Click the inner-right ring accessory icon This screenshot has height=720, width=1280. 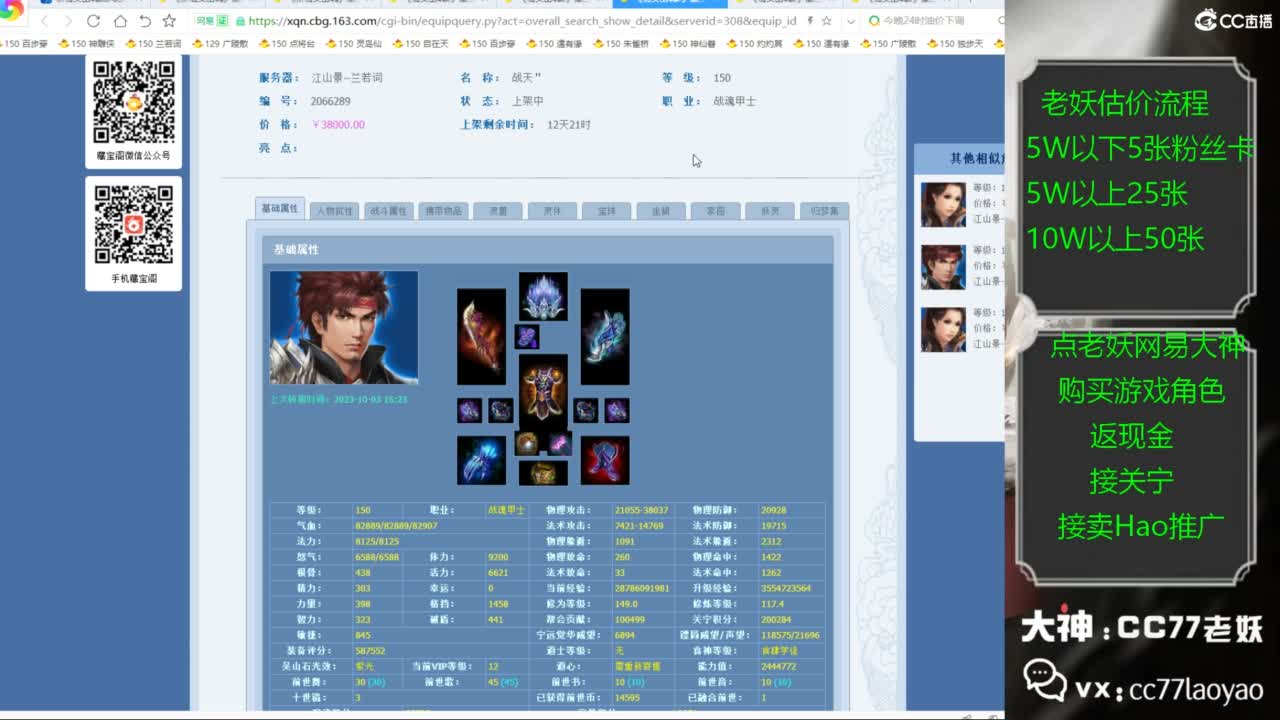click(585, 410)
